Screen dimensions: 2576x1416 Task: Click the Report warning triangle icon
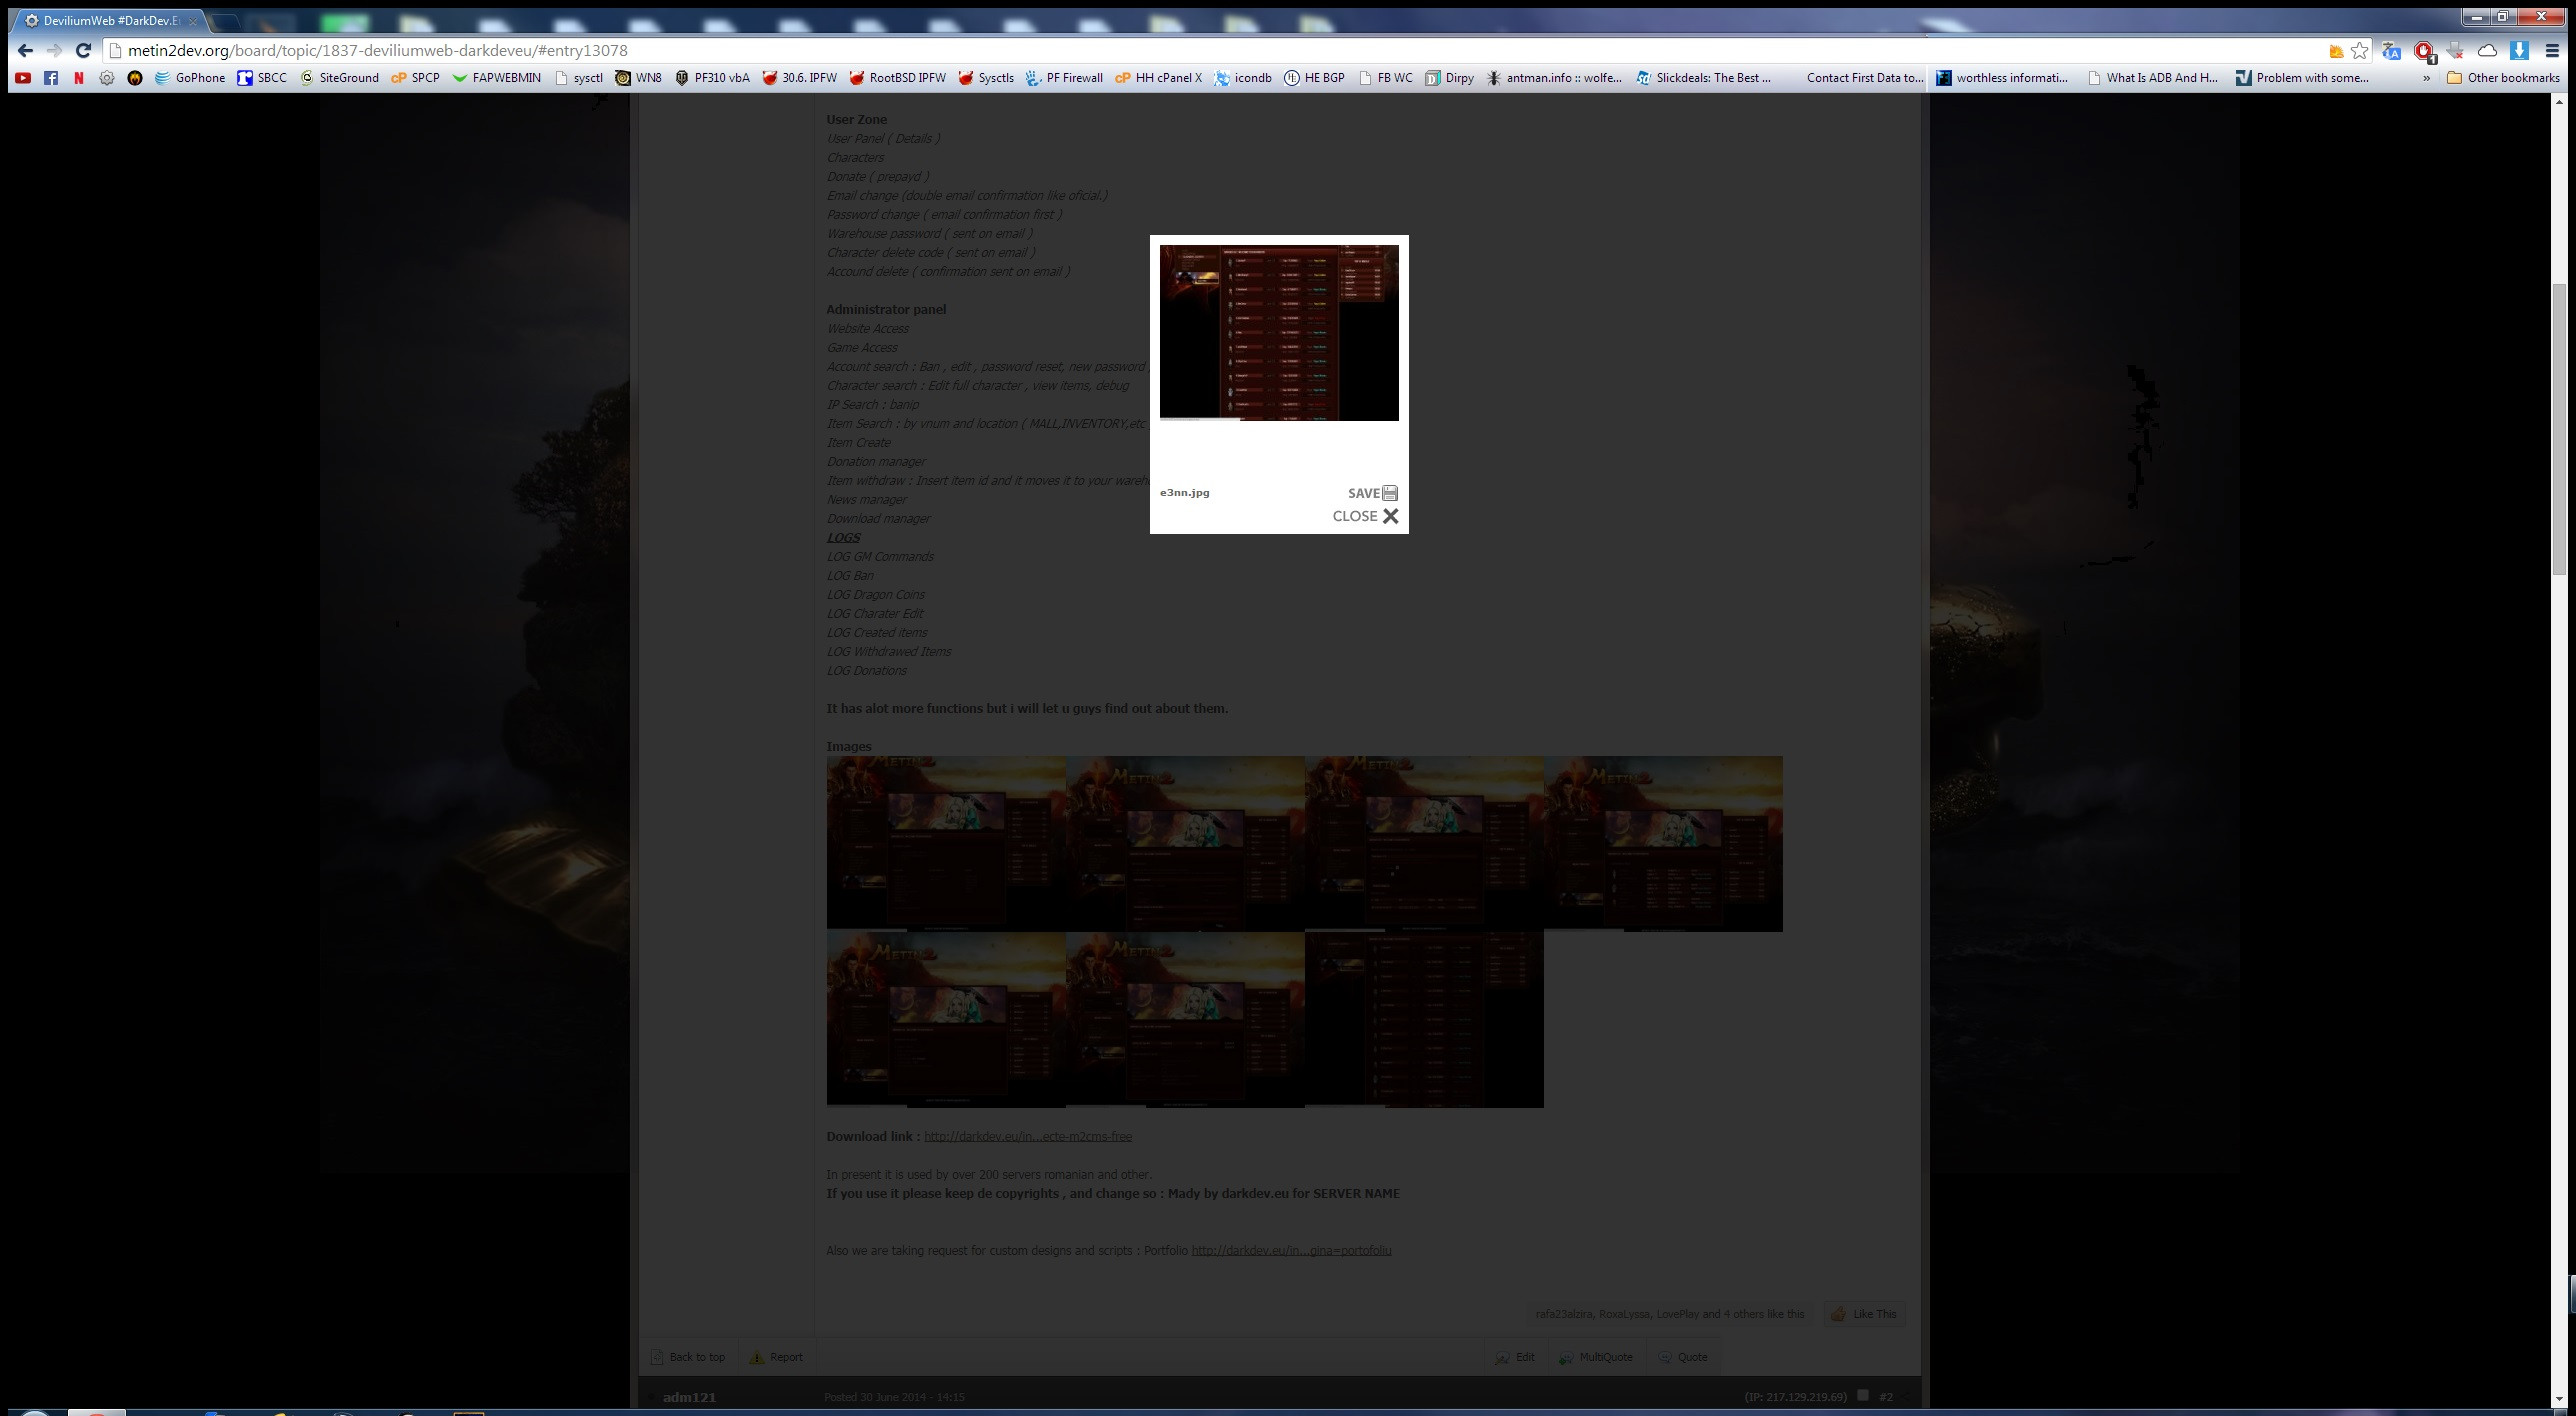(757, 1357)
